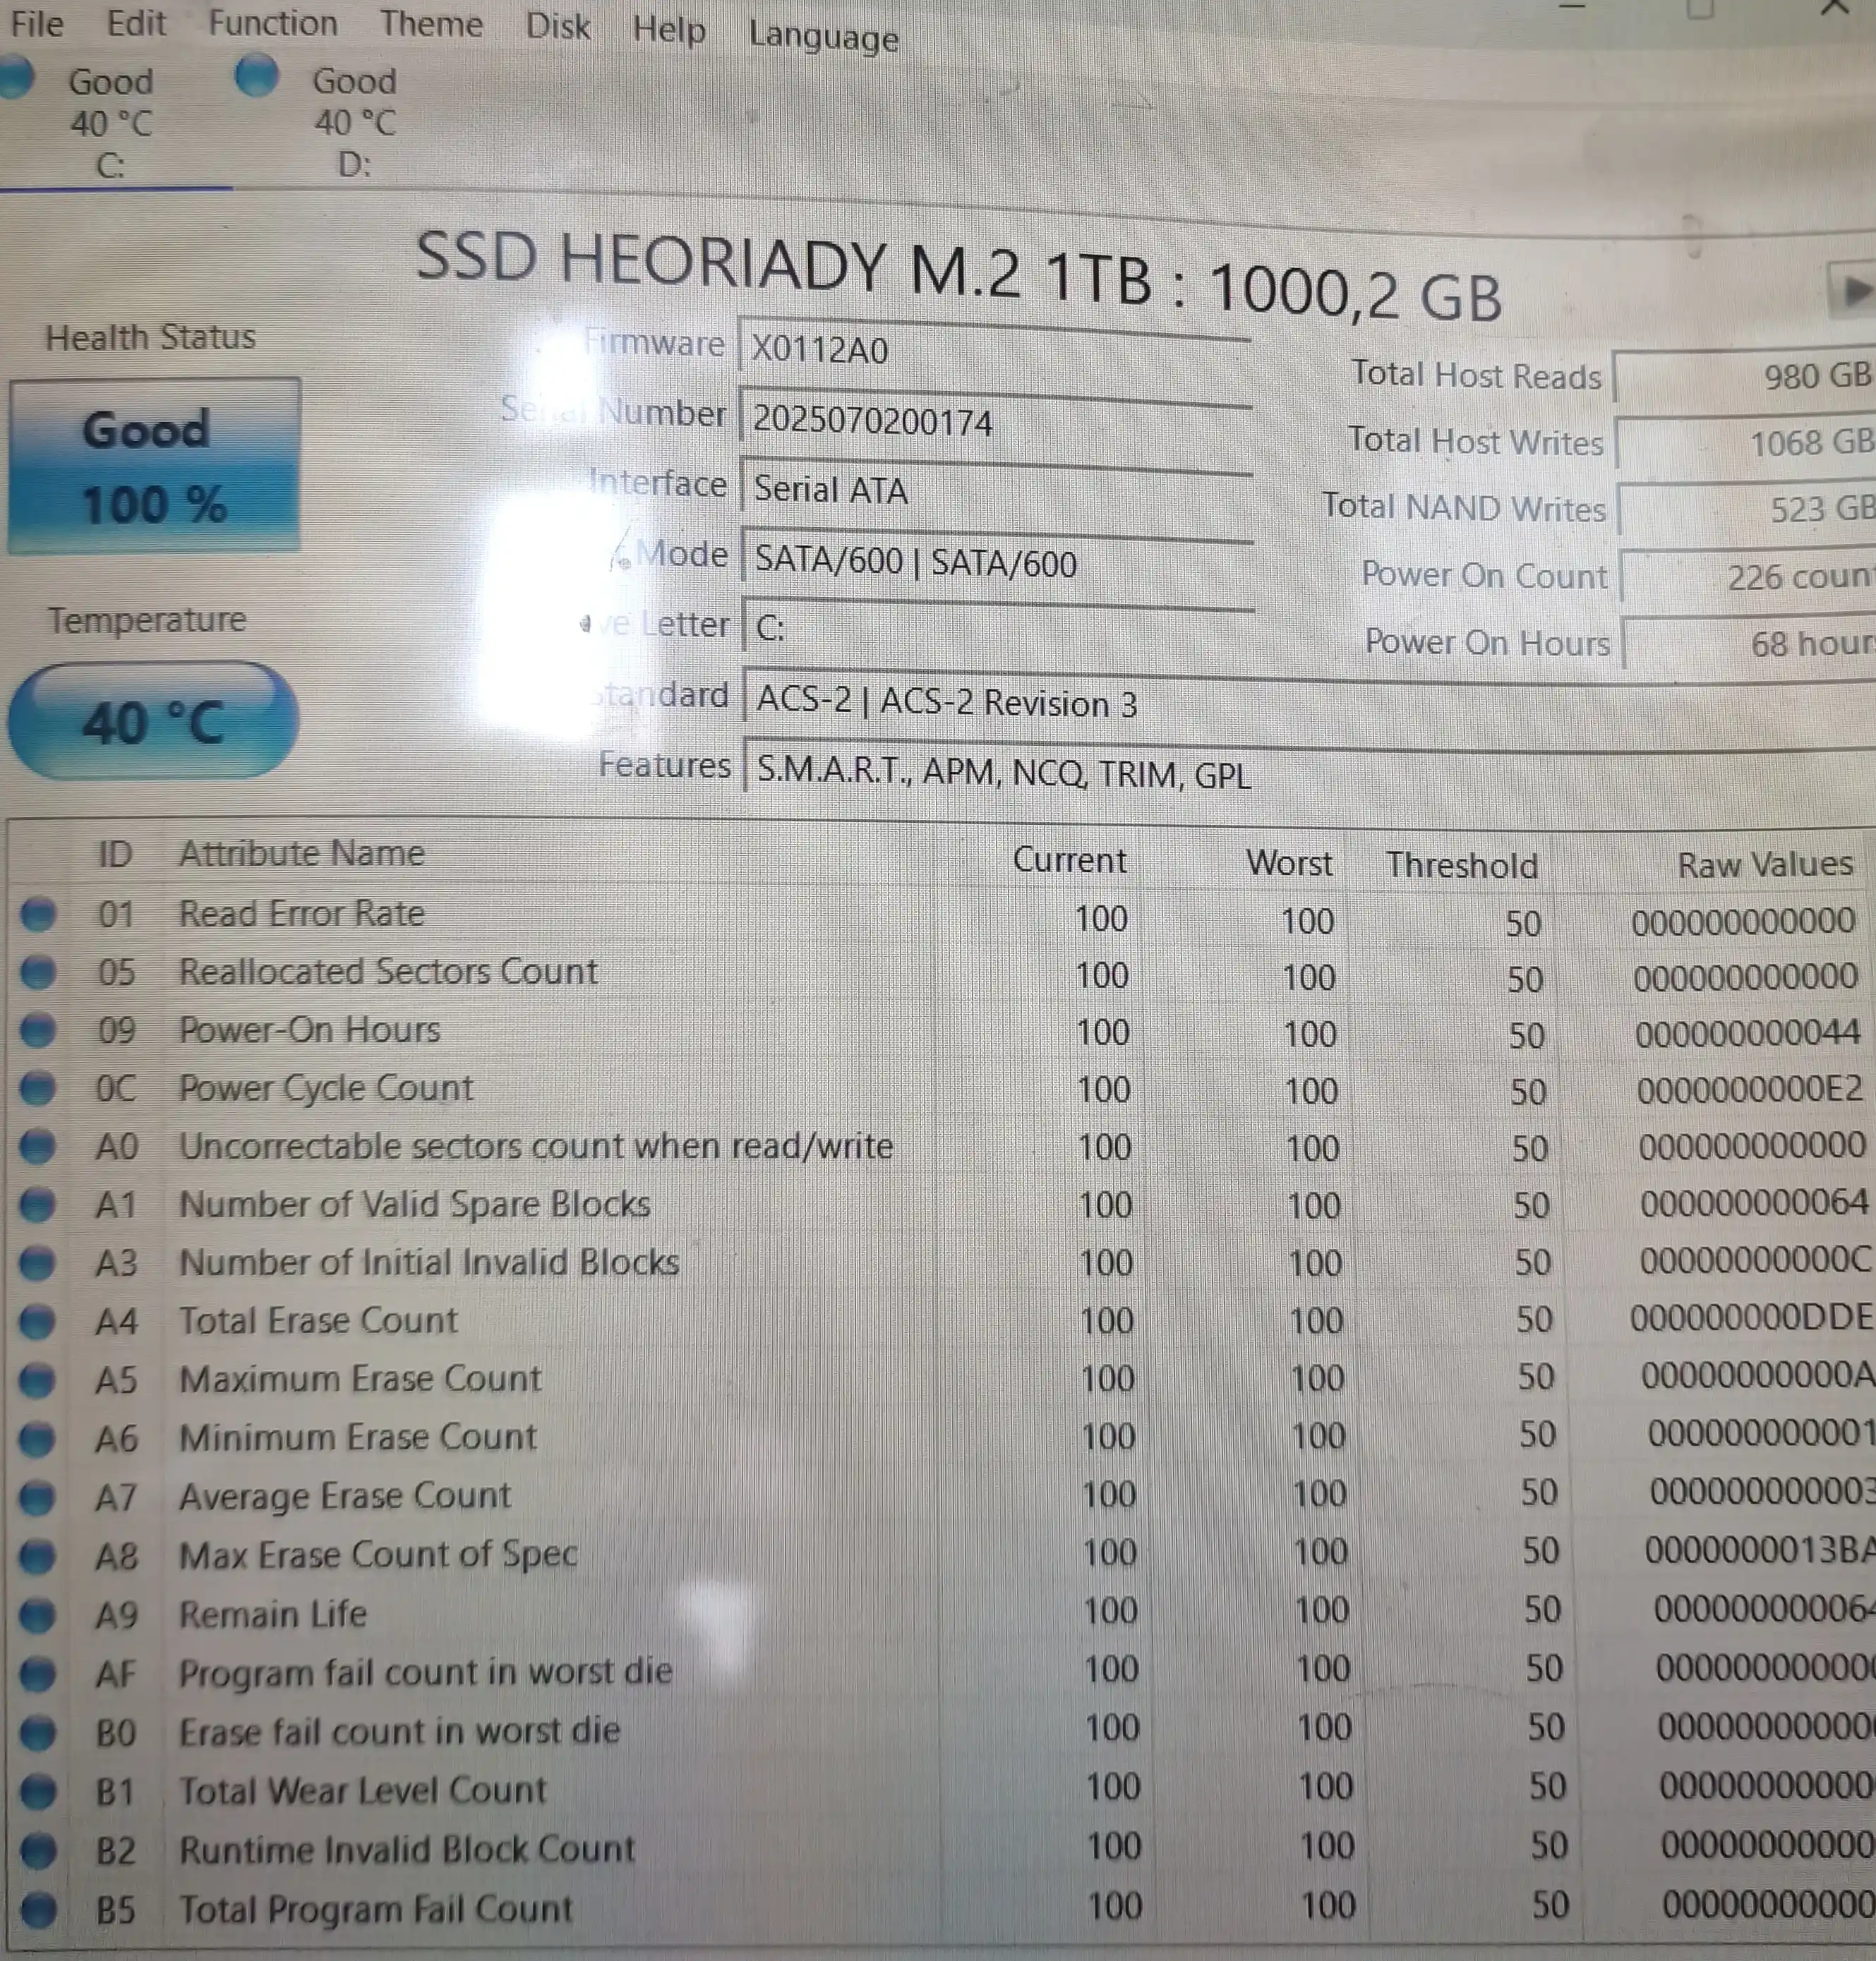Click the Raw Values column header
Viewport: 1876px width, 1961px height.
click(1765, 864)
